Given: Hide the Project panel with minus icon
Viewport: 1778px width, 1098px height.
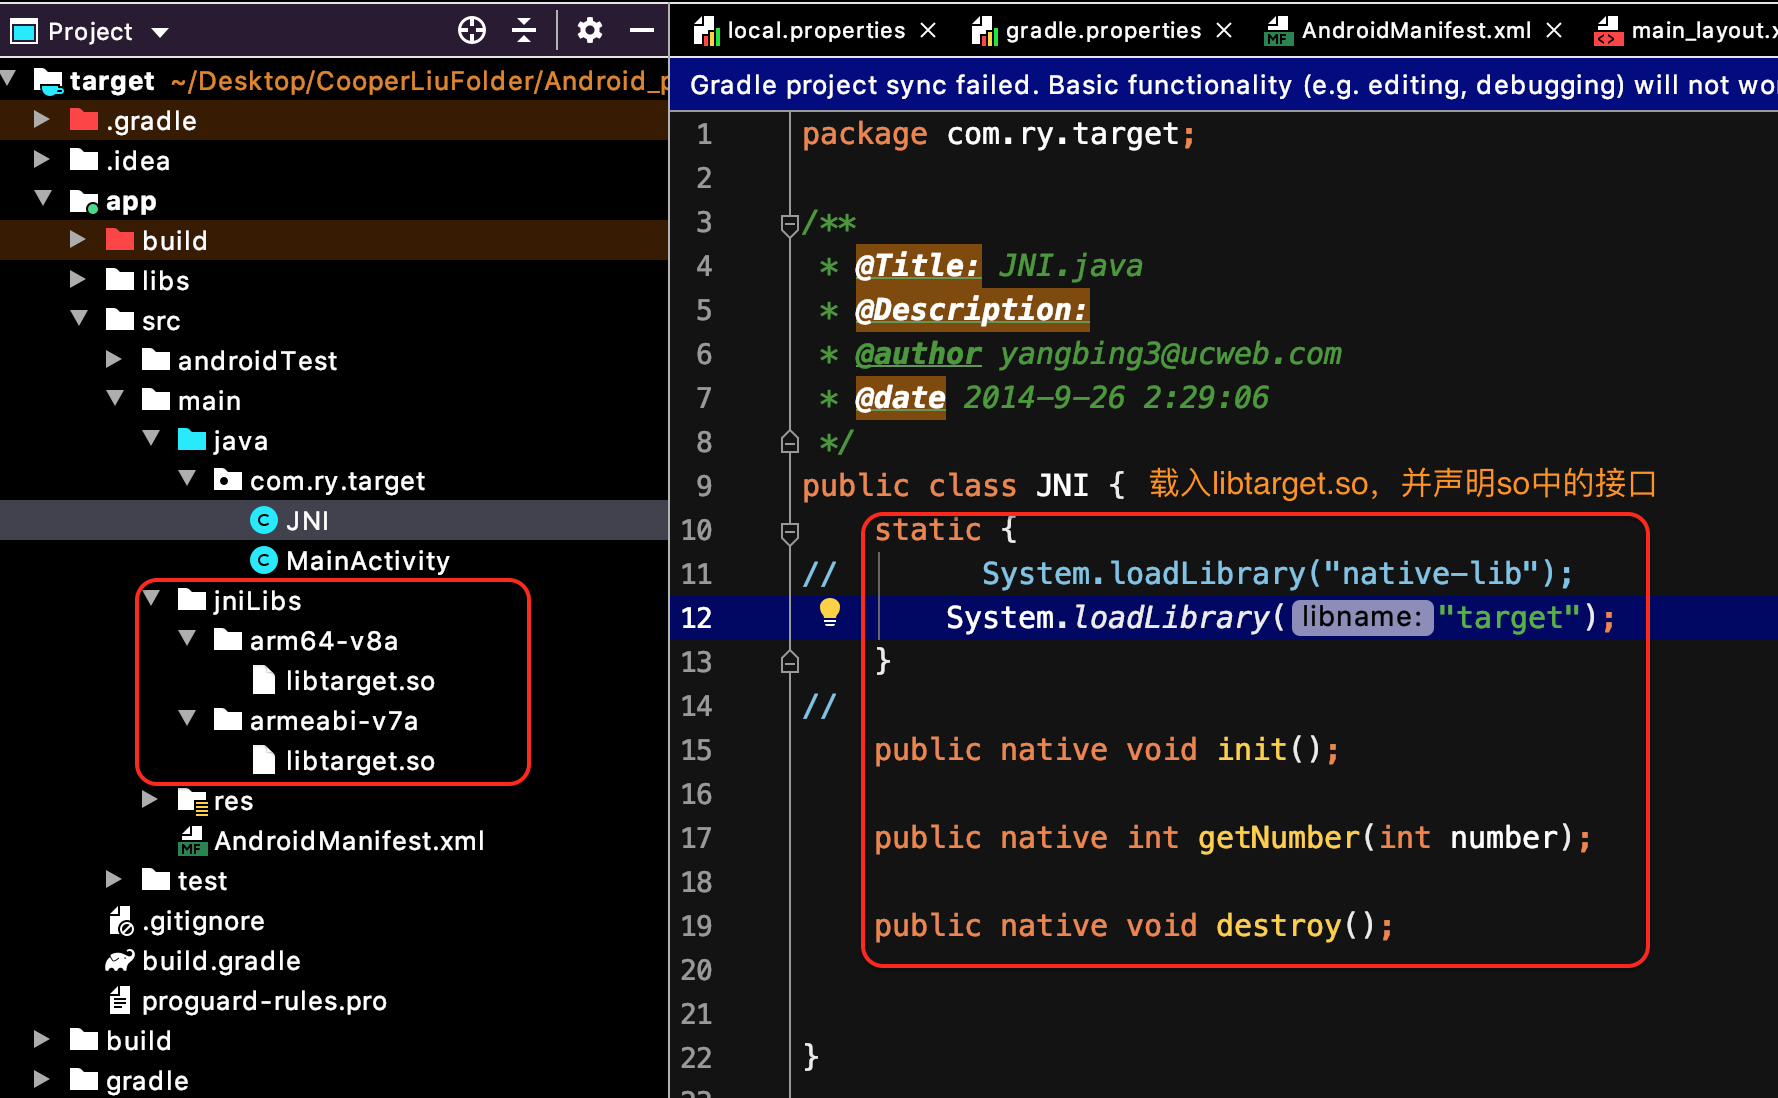Looking at the screenshot, I should coord(641,31).
